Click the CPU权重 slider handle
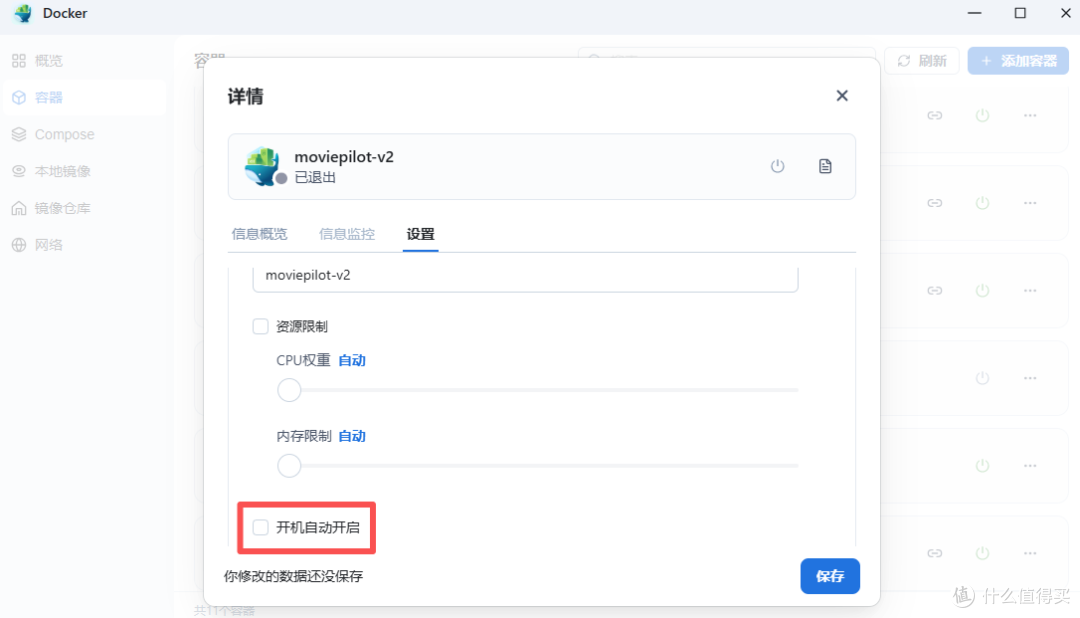1080x618 pixels. point(289,390)
